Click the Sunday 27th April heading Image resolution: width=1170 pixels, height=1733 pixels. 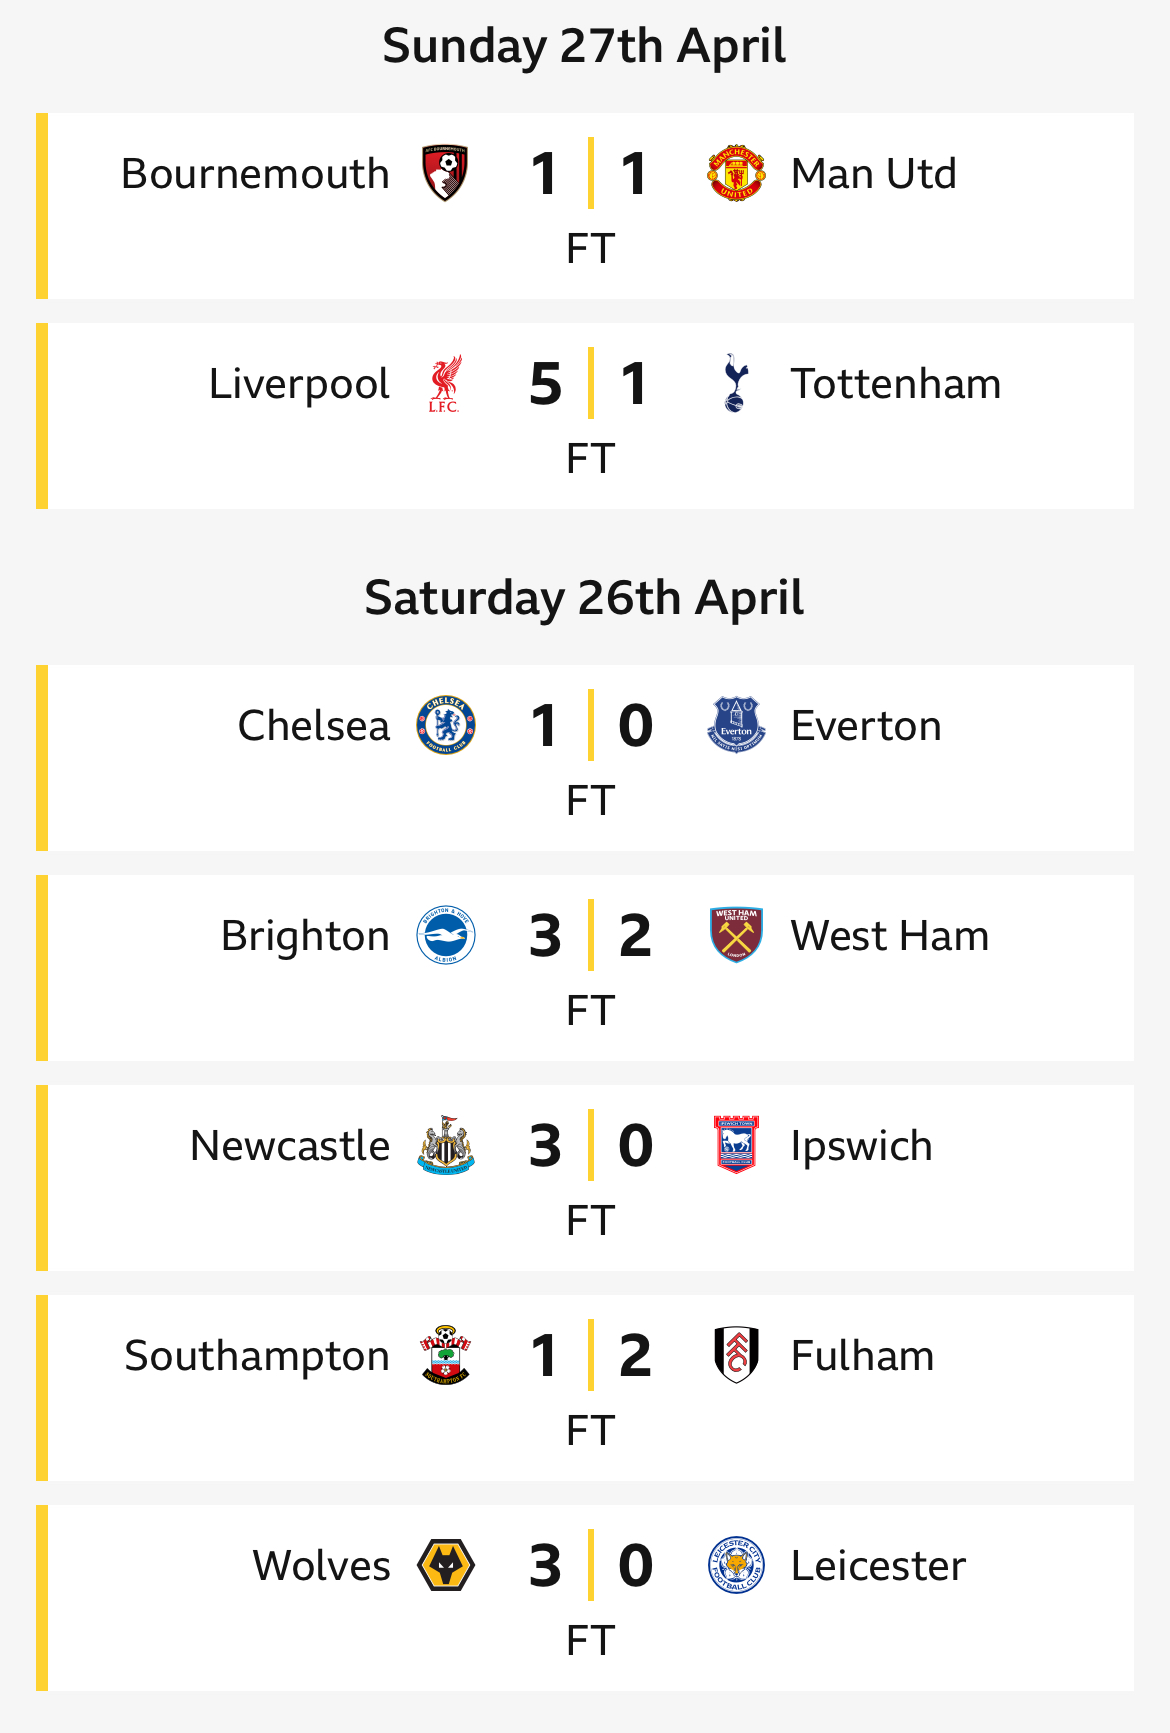585,46
